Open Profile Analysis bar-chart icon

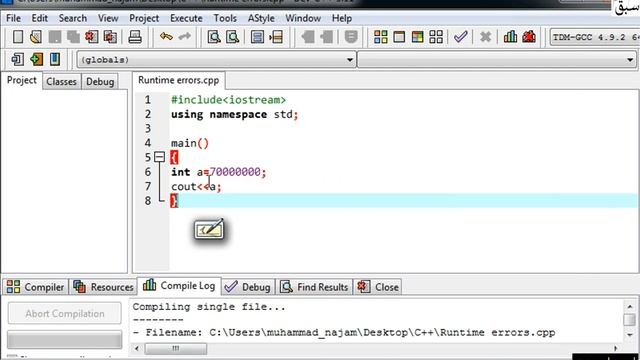(x=510, y=37)
